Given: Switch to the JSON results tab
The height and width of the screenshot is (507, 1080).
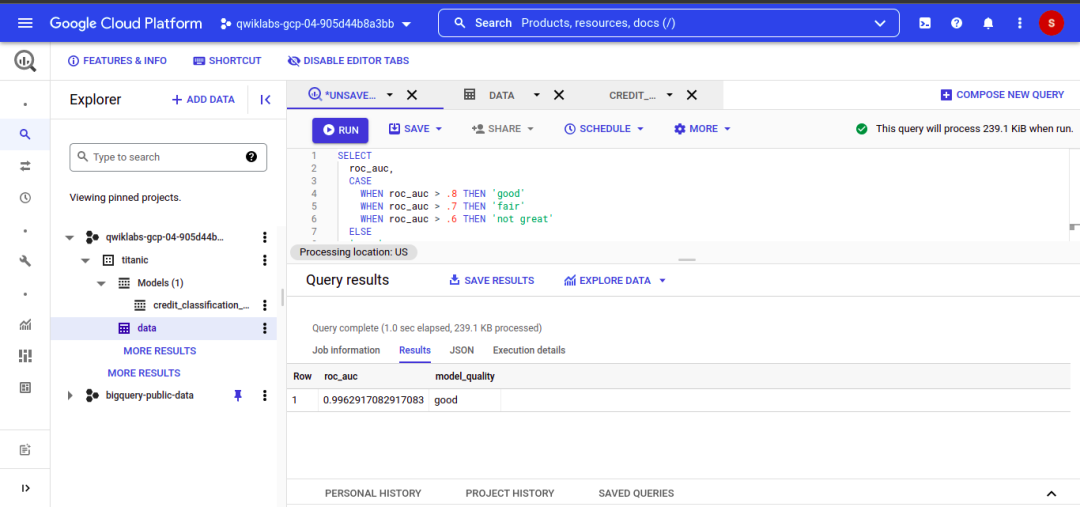Looking at the screenshot, I should 462,350.
